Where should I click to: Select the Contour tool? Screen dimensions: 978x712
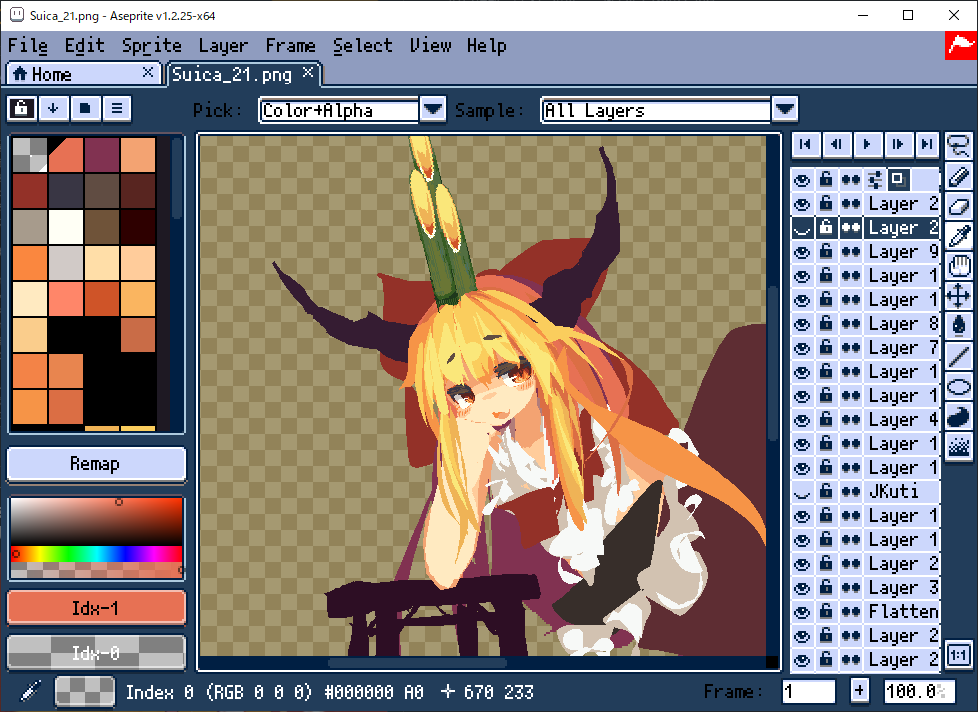959,416
